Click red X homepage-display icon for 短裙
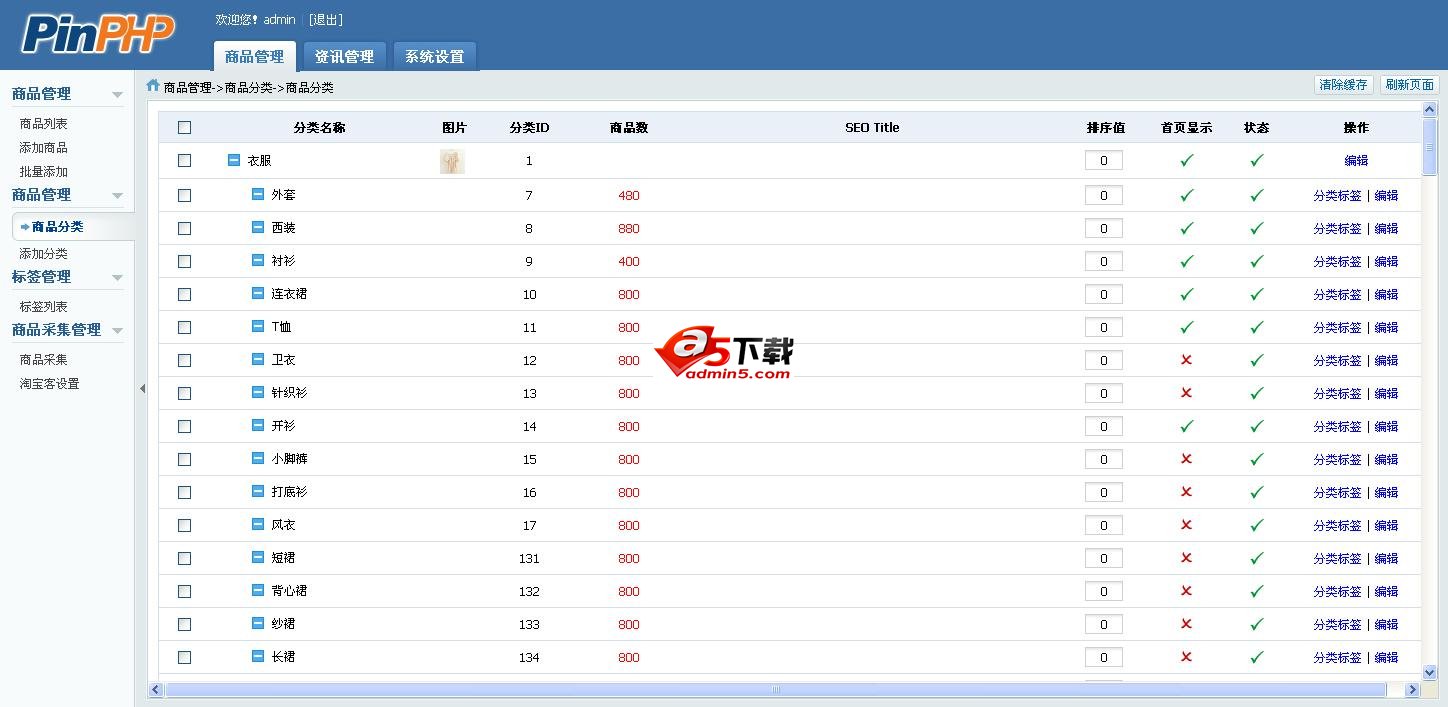 [x=1186, y=558]
